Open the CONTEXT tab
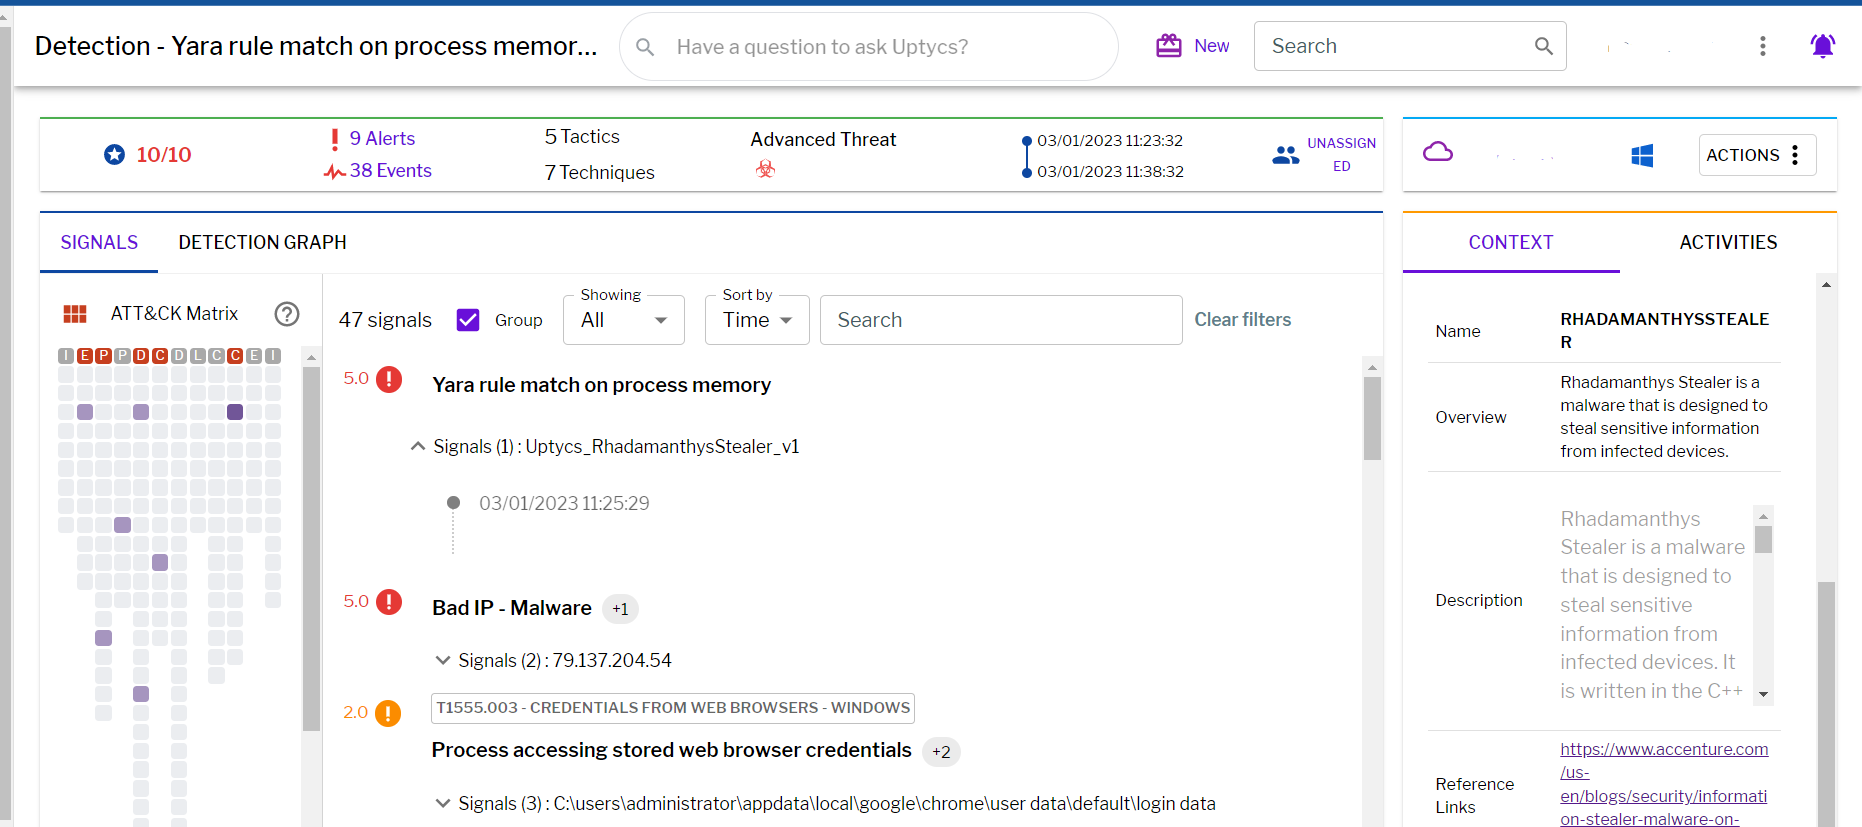 coord(1511,242)
